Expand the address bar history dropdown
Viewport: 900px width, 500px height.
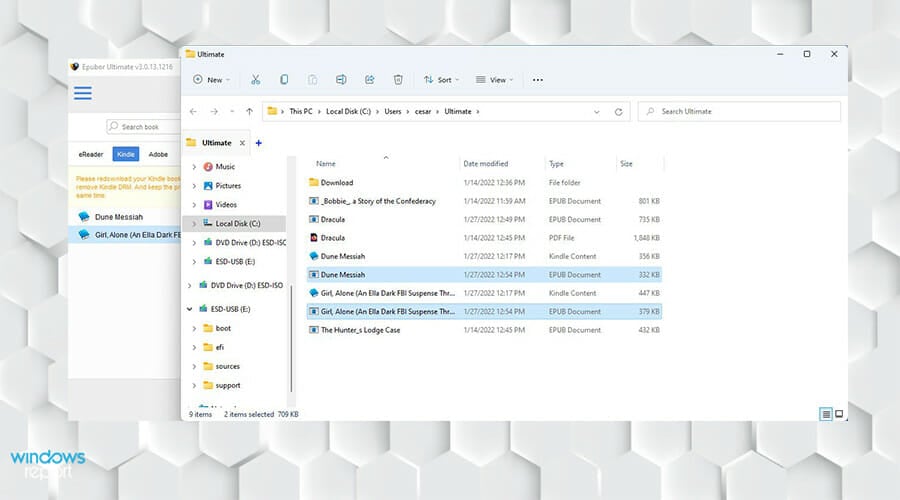click(596, 111)
